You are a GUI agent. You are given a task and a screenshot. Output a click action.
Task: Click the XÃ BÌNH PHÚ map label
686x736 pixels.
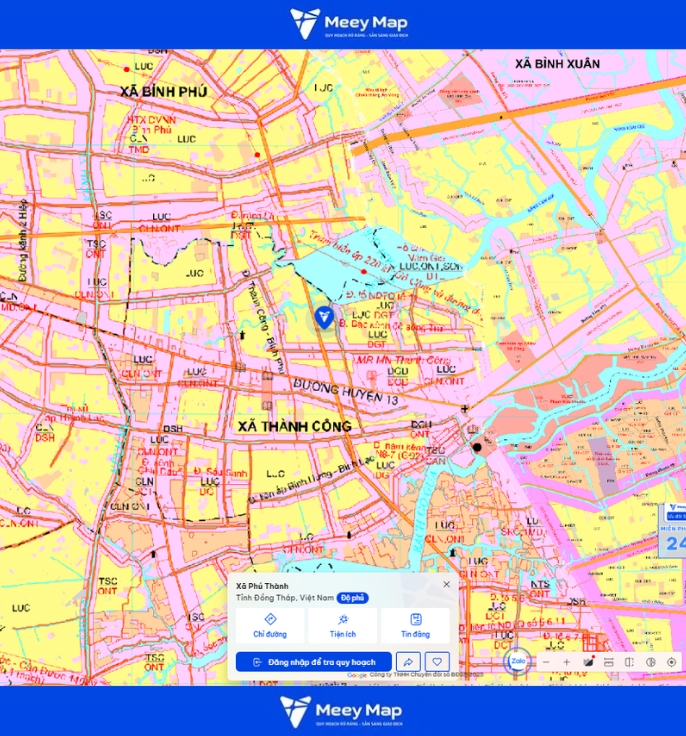pos(163,92)
